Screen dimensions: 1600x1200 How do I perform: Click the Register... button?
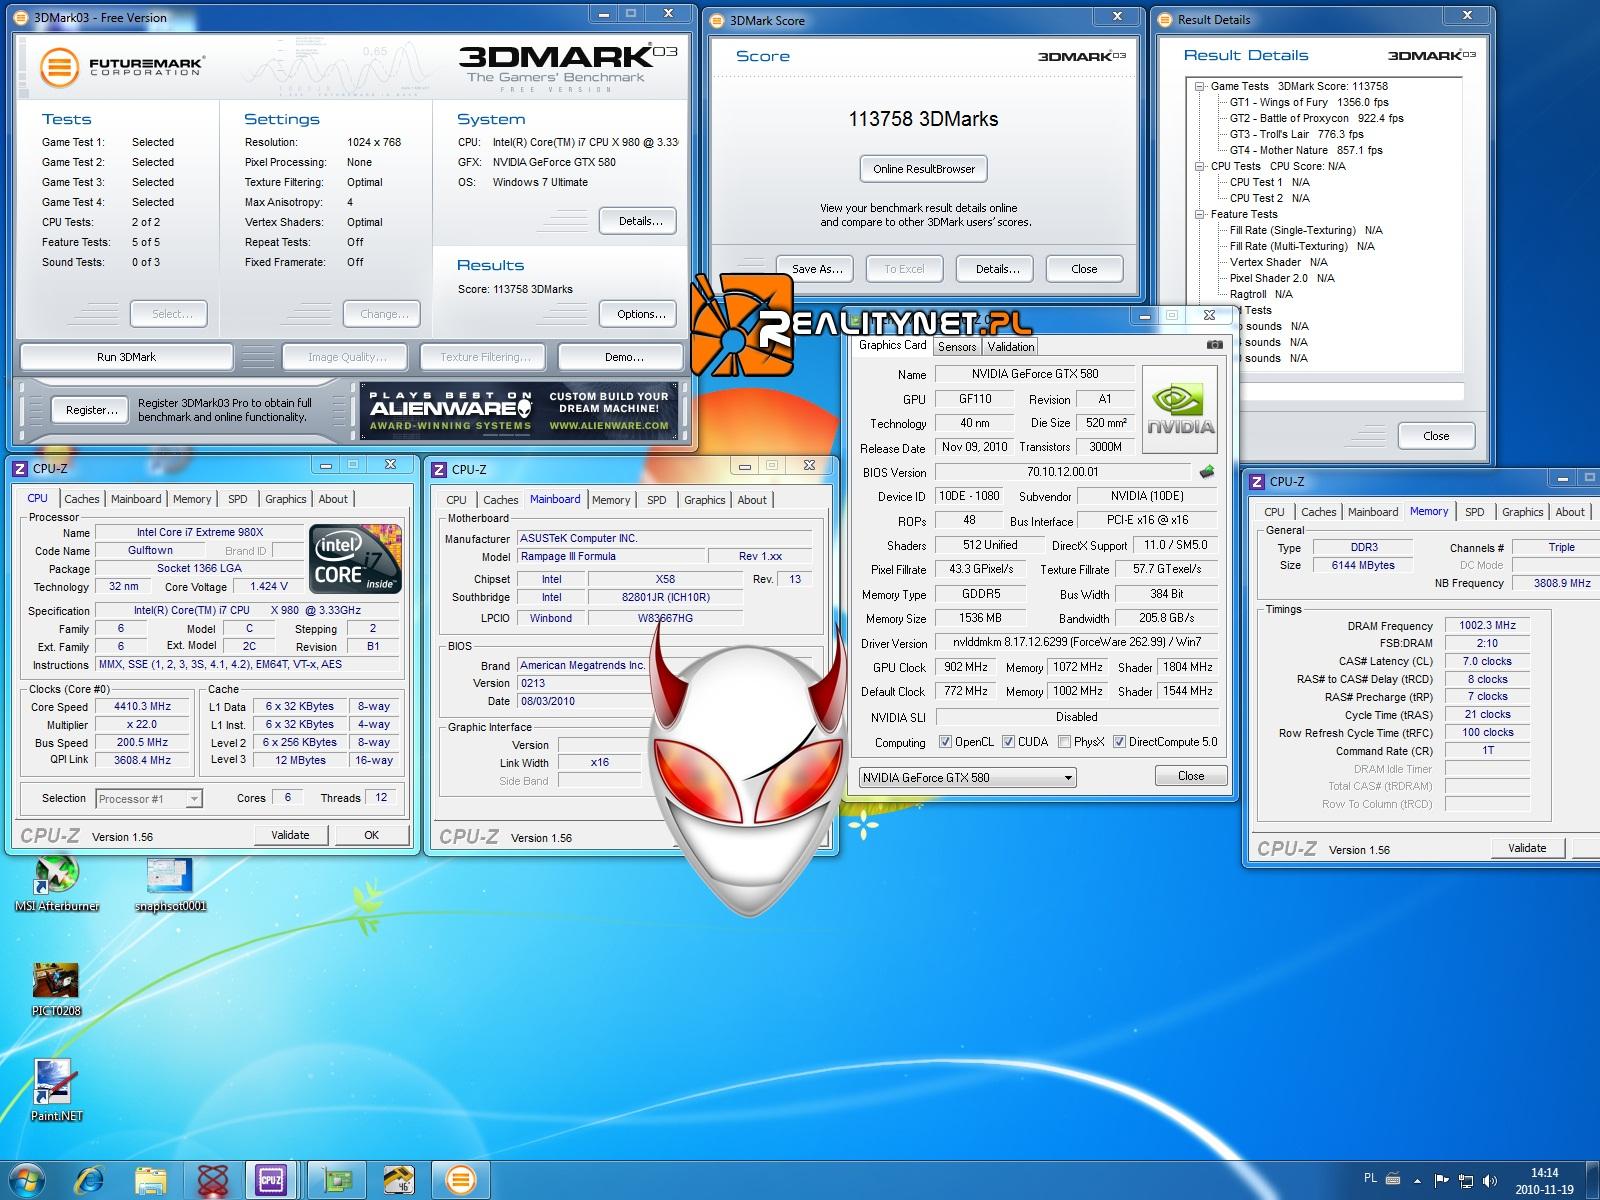pyautogui.click(x=91, y=410)
